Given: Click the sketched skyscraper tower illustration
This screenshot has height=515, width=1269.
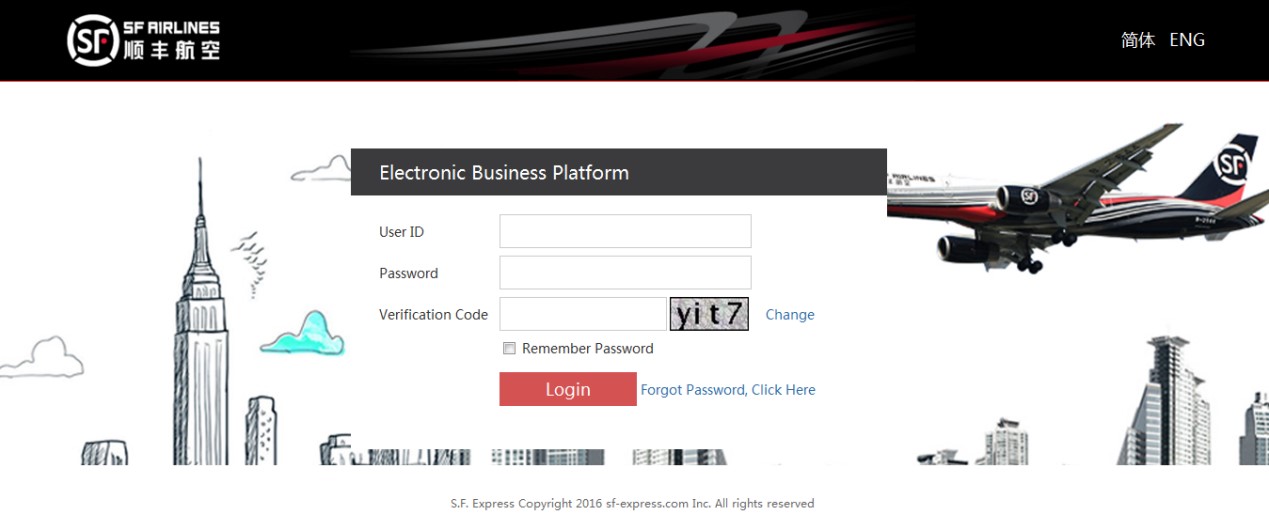Looking at the screenshot, I should pos(200,330).
